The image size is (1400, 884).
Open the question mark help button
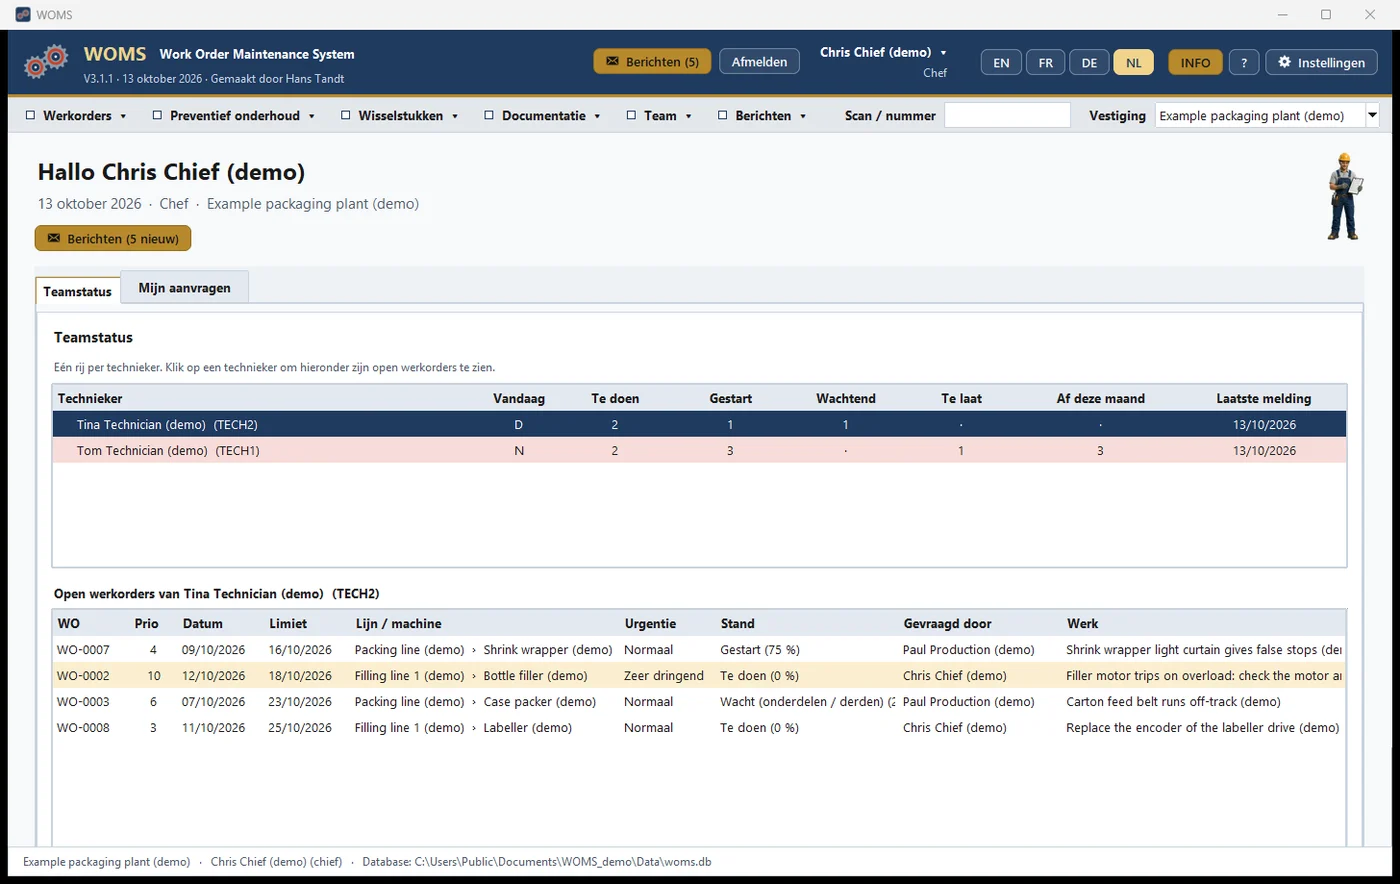pyautogui.click(x=1243, y=62)
